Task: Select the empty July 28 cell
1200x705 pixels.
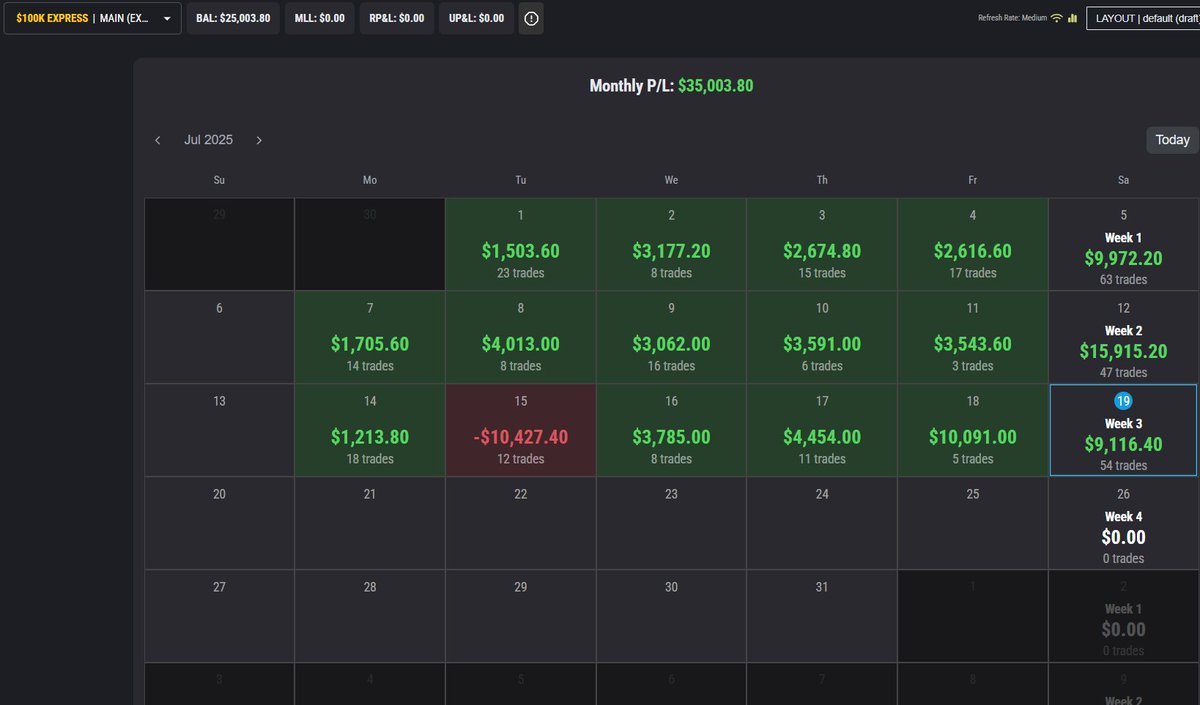Action: [x=370, y=616]
